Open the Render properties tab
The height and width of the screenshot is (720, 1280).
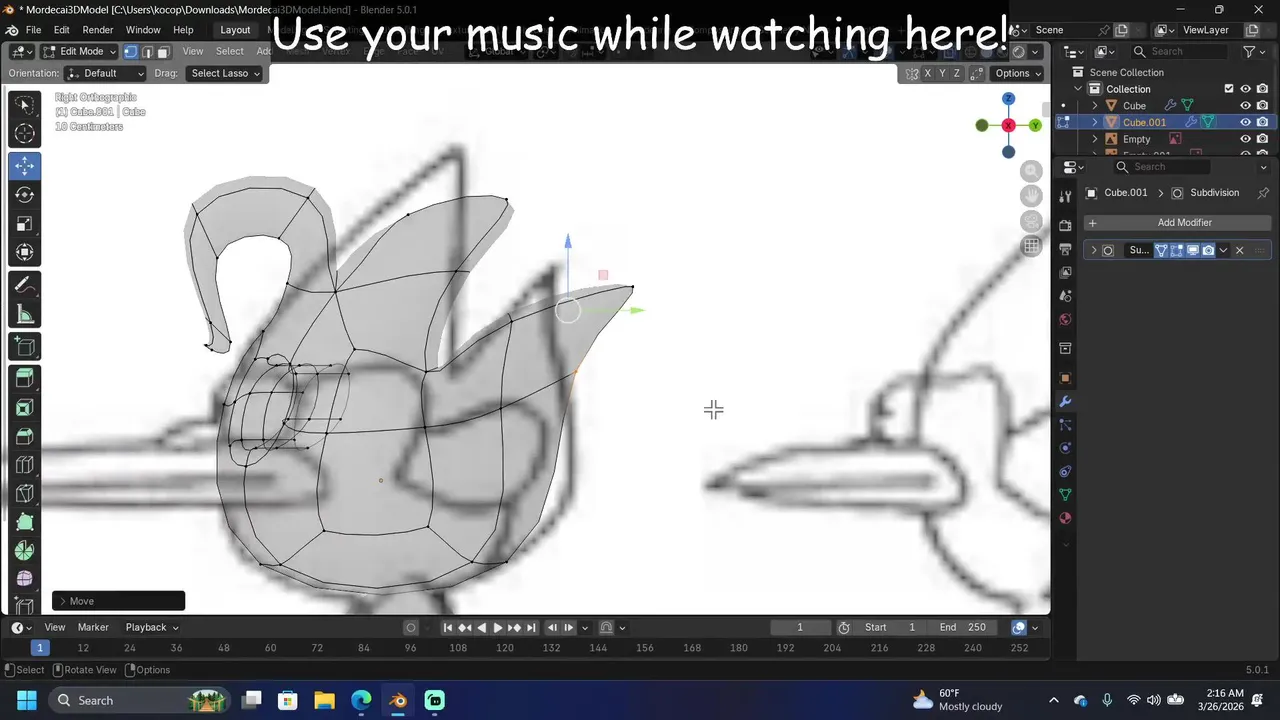(1065, 225)
